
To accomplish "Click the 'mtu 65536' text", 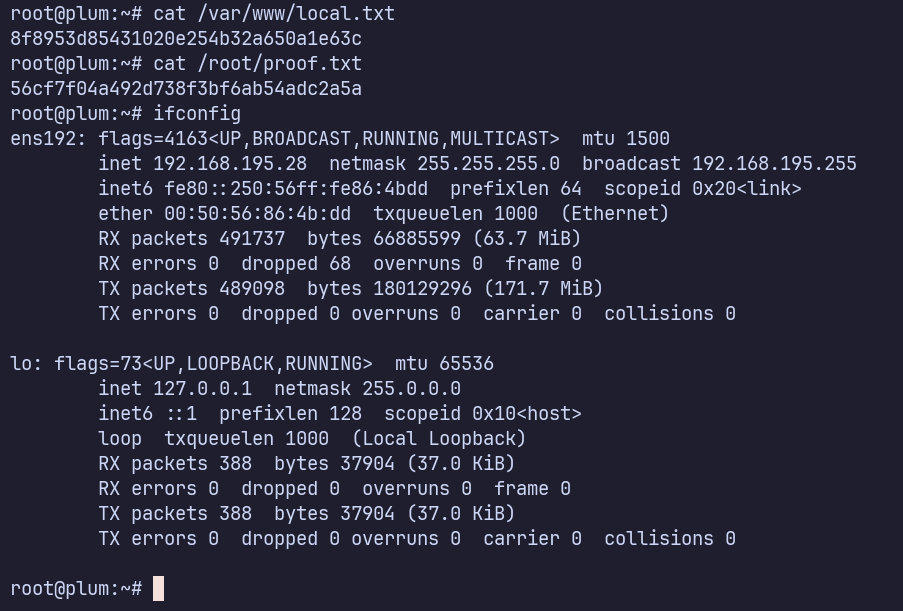I will pyautogui.click(x=444, y=364).
